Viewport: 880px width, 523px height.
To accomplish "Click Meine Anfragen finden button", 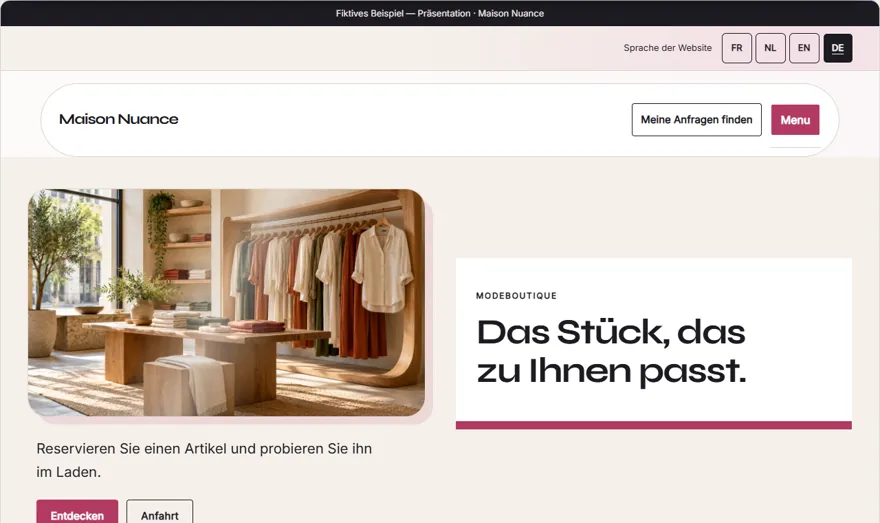I will pos(696,120).
